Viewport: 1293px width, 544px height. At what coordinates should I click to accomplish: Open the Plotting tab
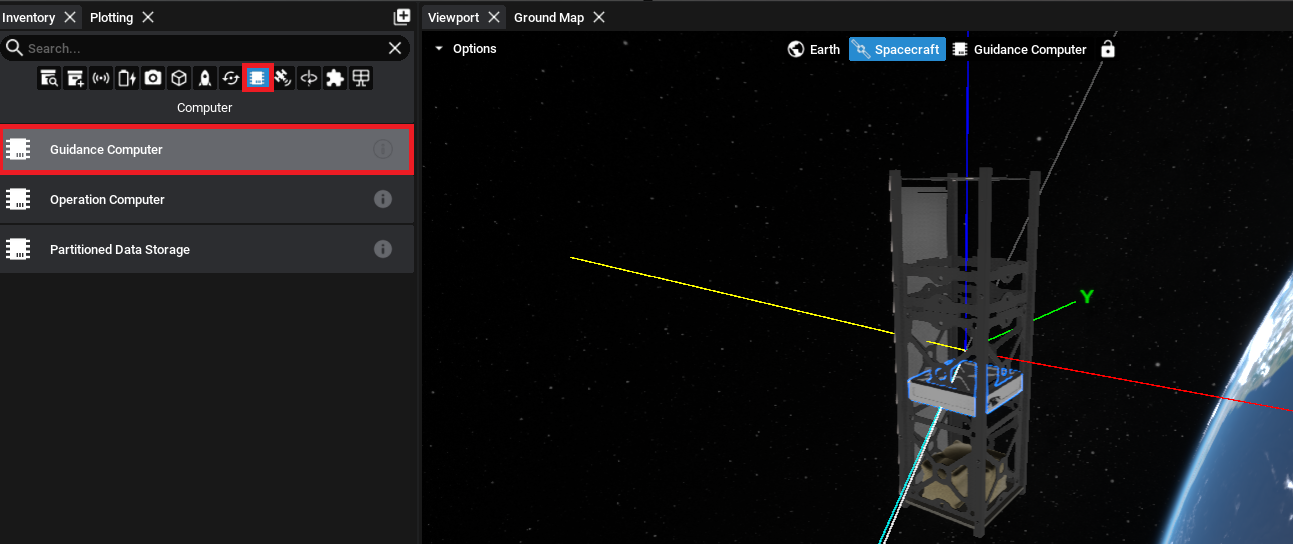click(111, 17)
